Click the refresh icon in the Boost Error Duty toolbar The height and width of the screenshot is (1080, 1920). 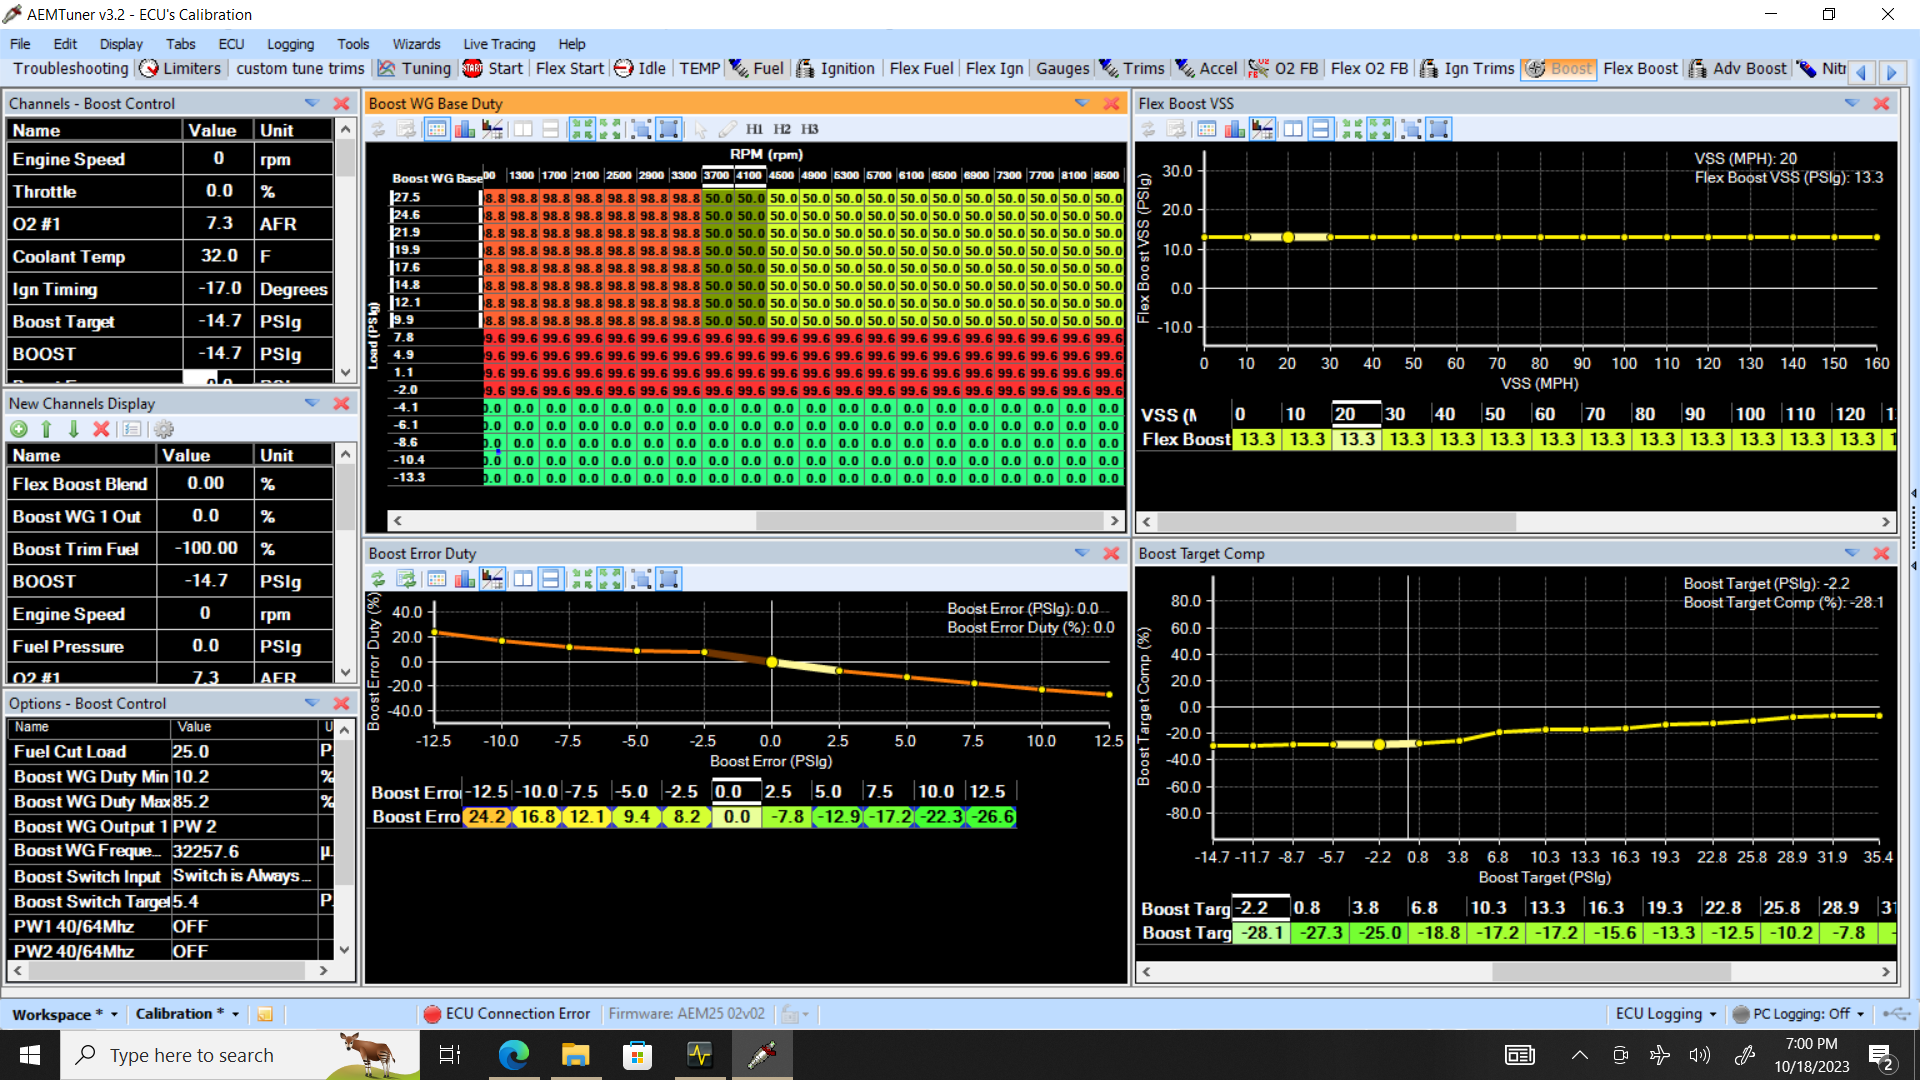click(x=378, y=579)
